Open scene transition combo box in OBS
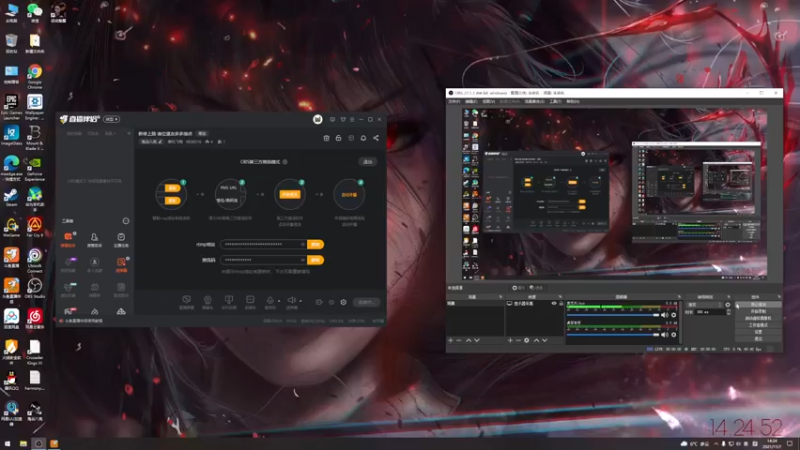This screenshot has width=800, height=450. pyautogui.click(x=706, y=305)
